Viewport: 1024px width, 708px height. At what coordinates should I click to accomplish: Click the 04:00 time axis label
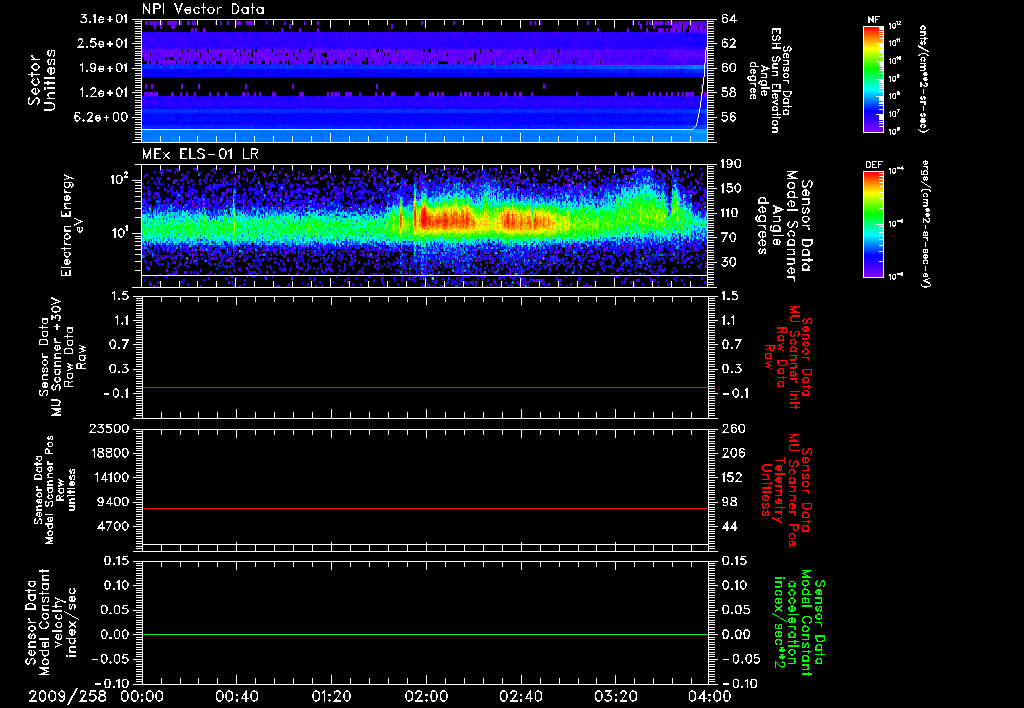(x=710, y=696)
